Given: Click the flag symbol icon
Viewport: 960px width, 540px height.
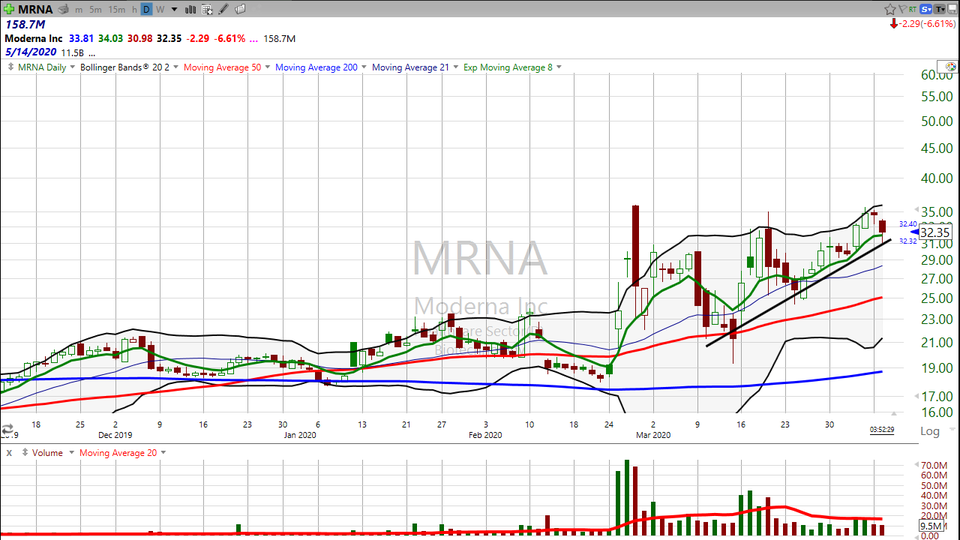Looking at the screenshot, I should tap(902, 9).
